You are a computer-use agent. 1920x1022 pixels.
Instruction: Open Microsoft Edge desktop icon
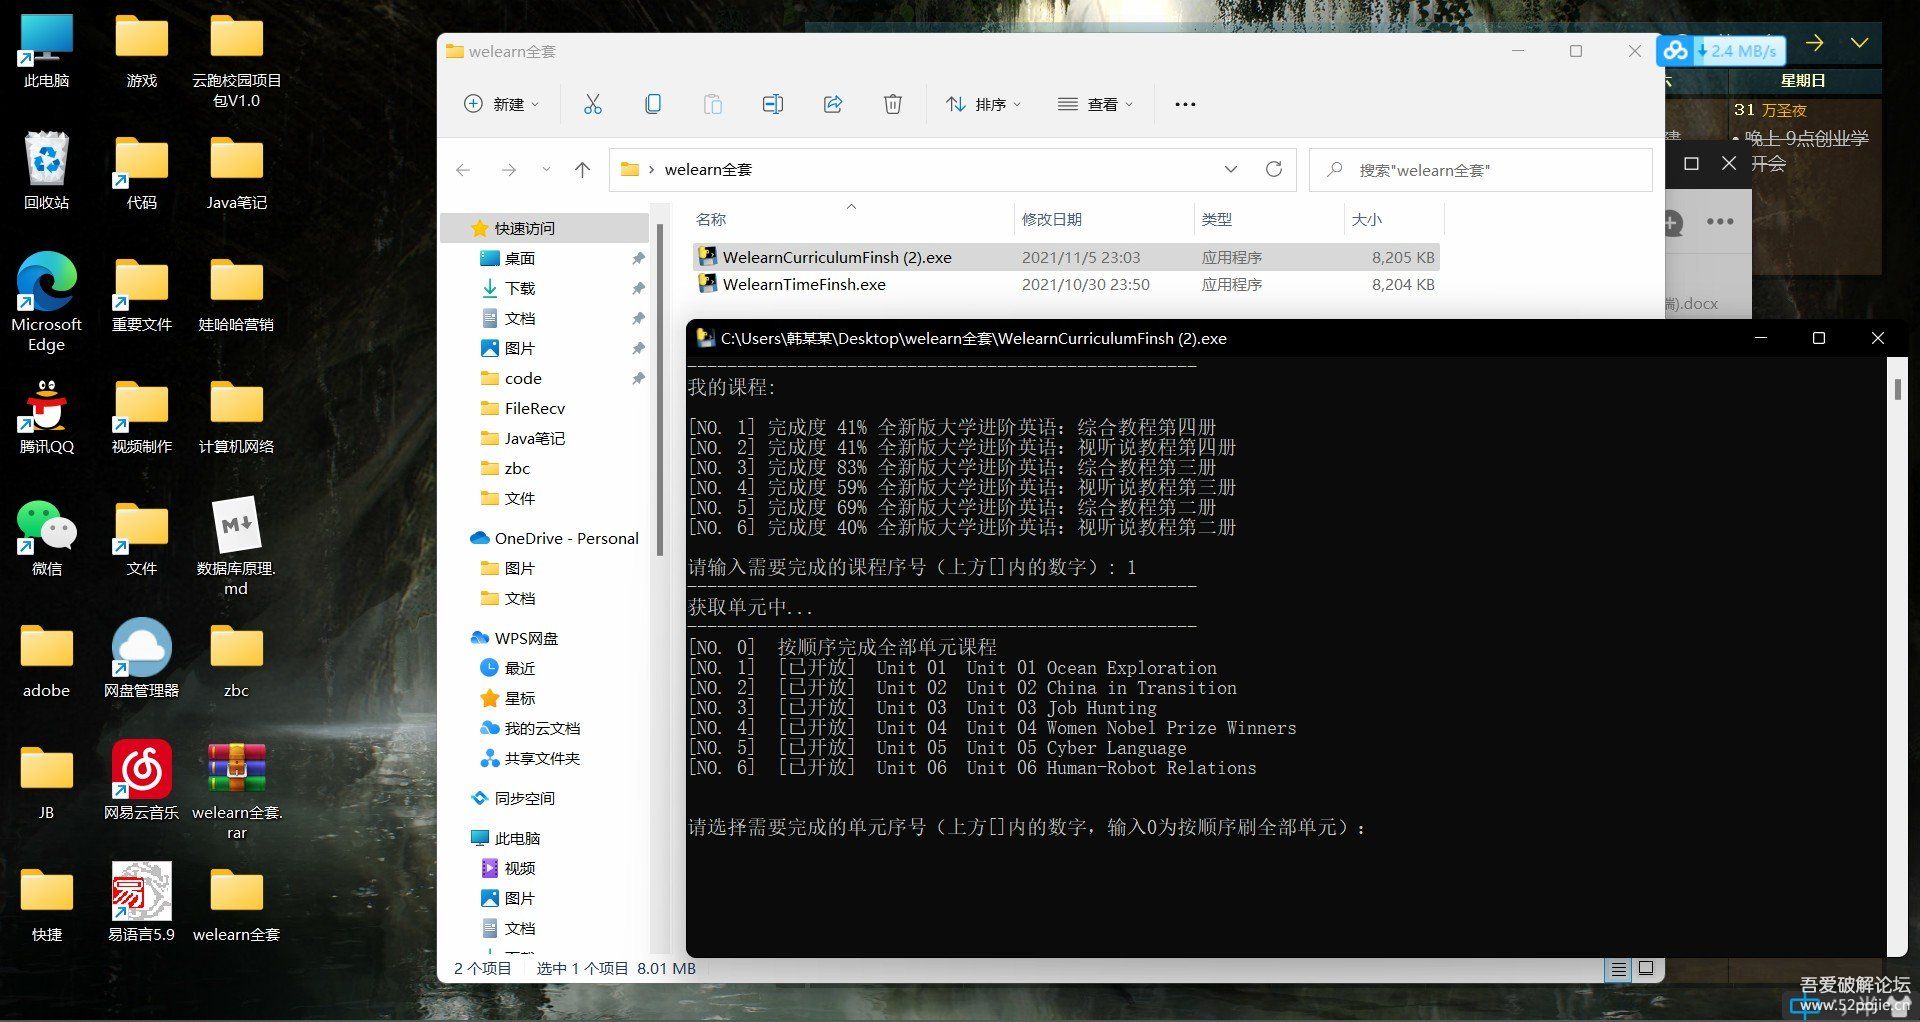[x=46, y=300]
